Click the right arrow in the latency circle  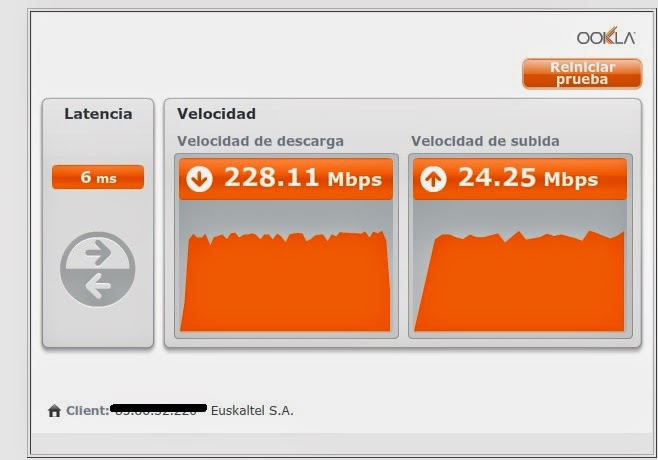pyautogui.click(x=98, y=253)
